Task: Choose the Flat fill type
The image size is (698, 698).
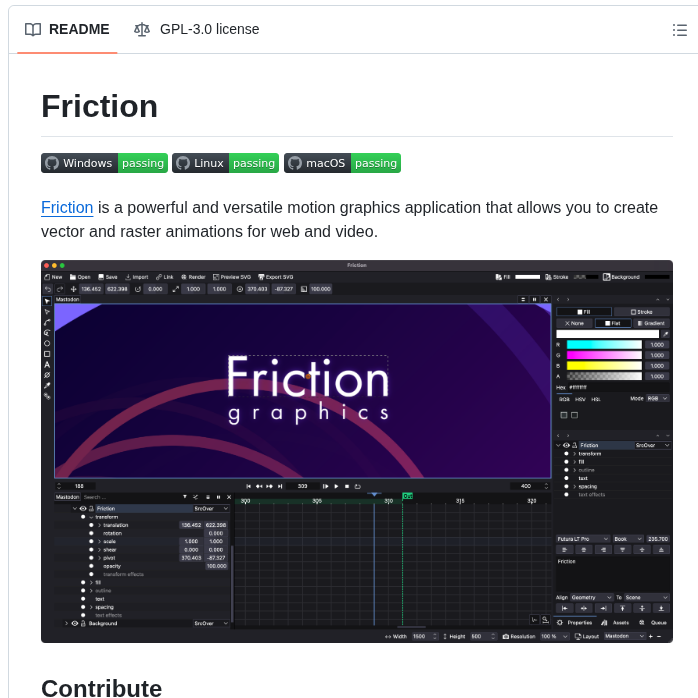Action: click(613, 323)
